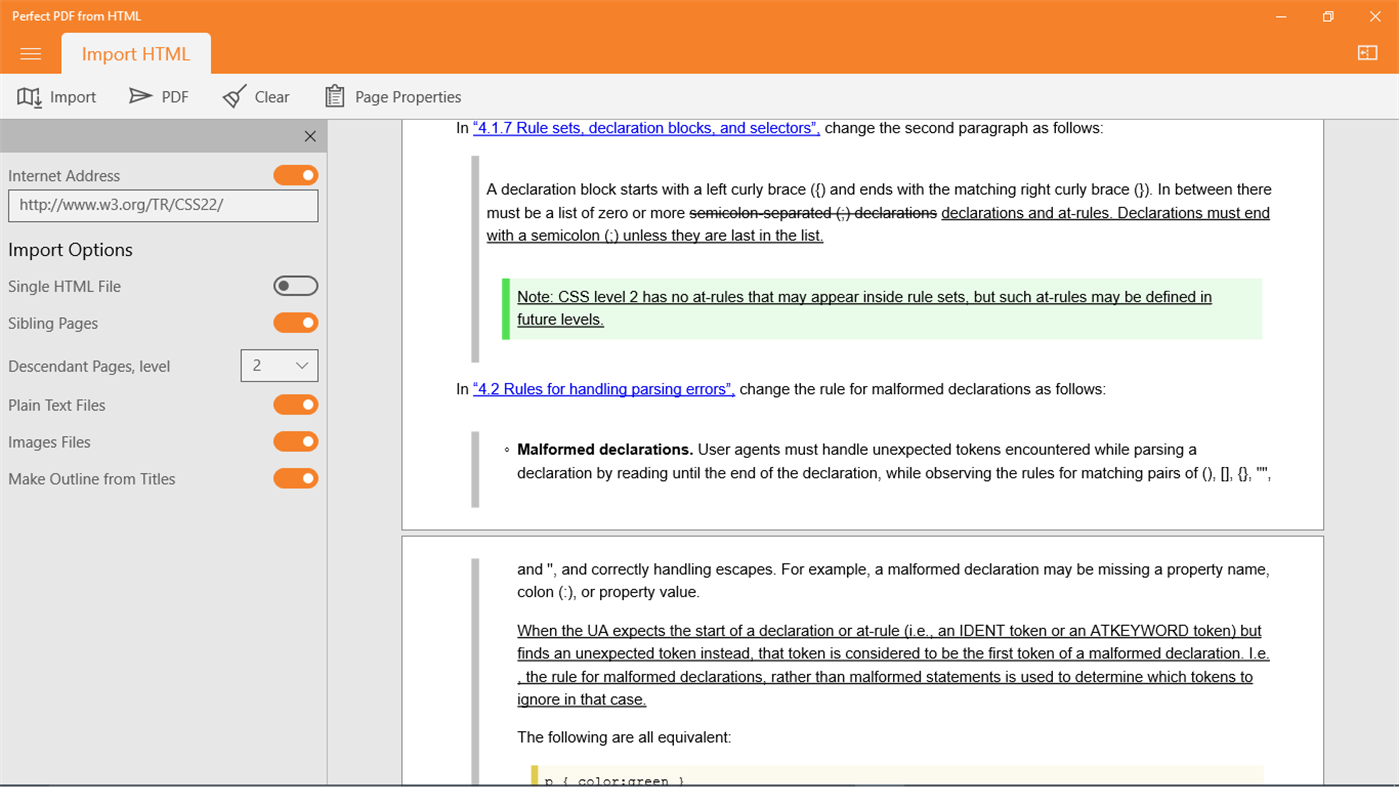This screenshot has width=1399, height=787.
Task: Click Import text label in toolbar
Action: pos(73,96)
